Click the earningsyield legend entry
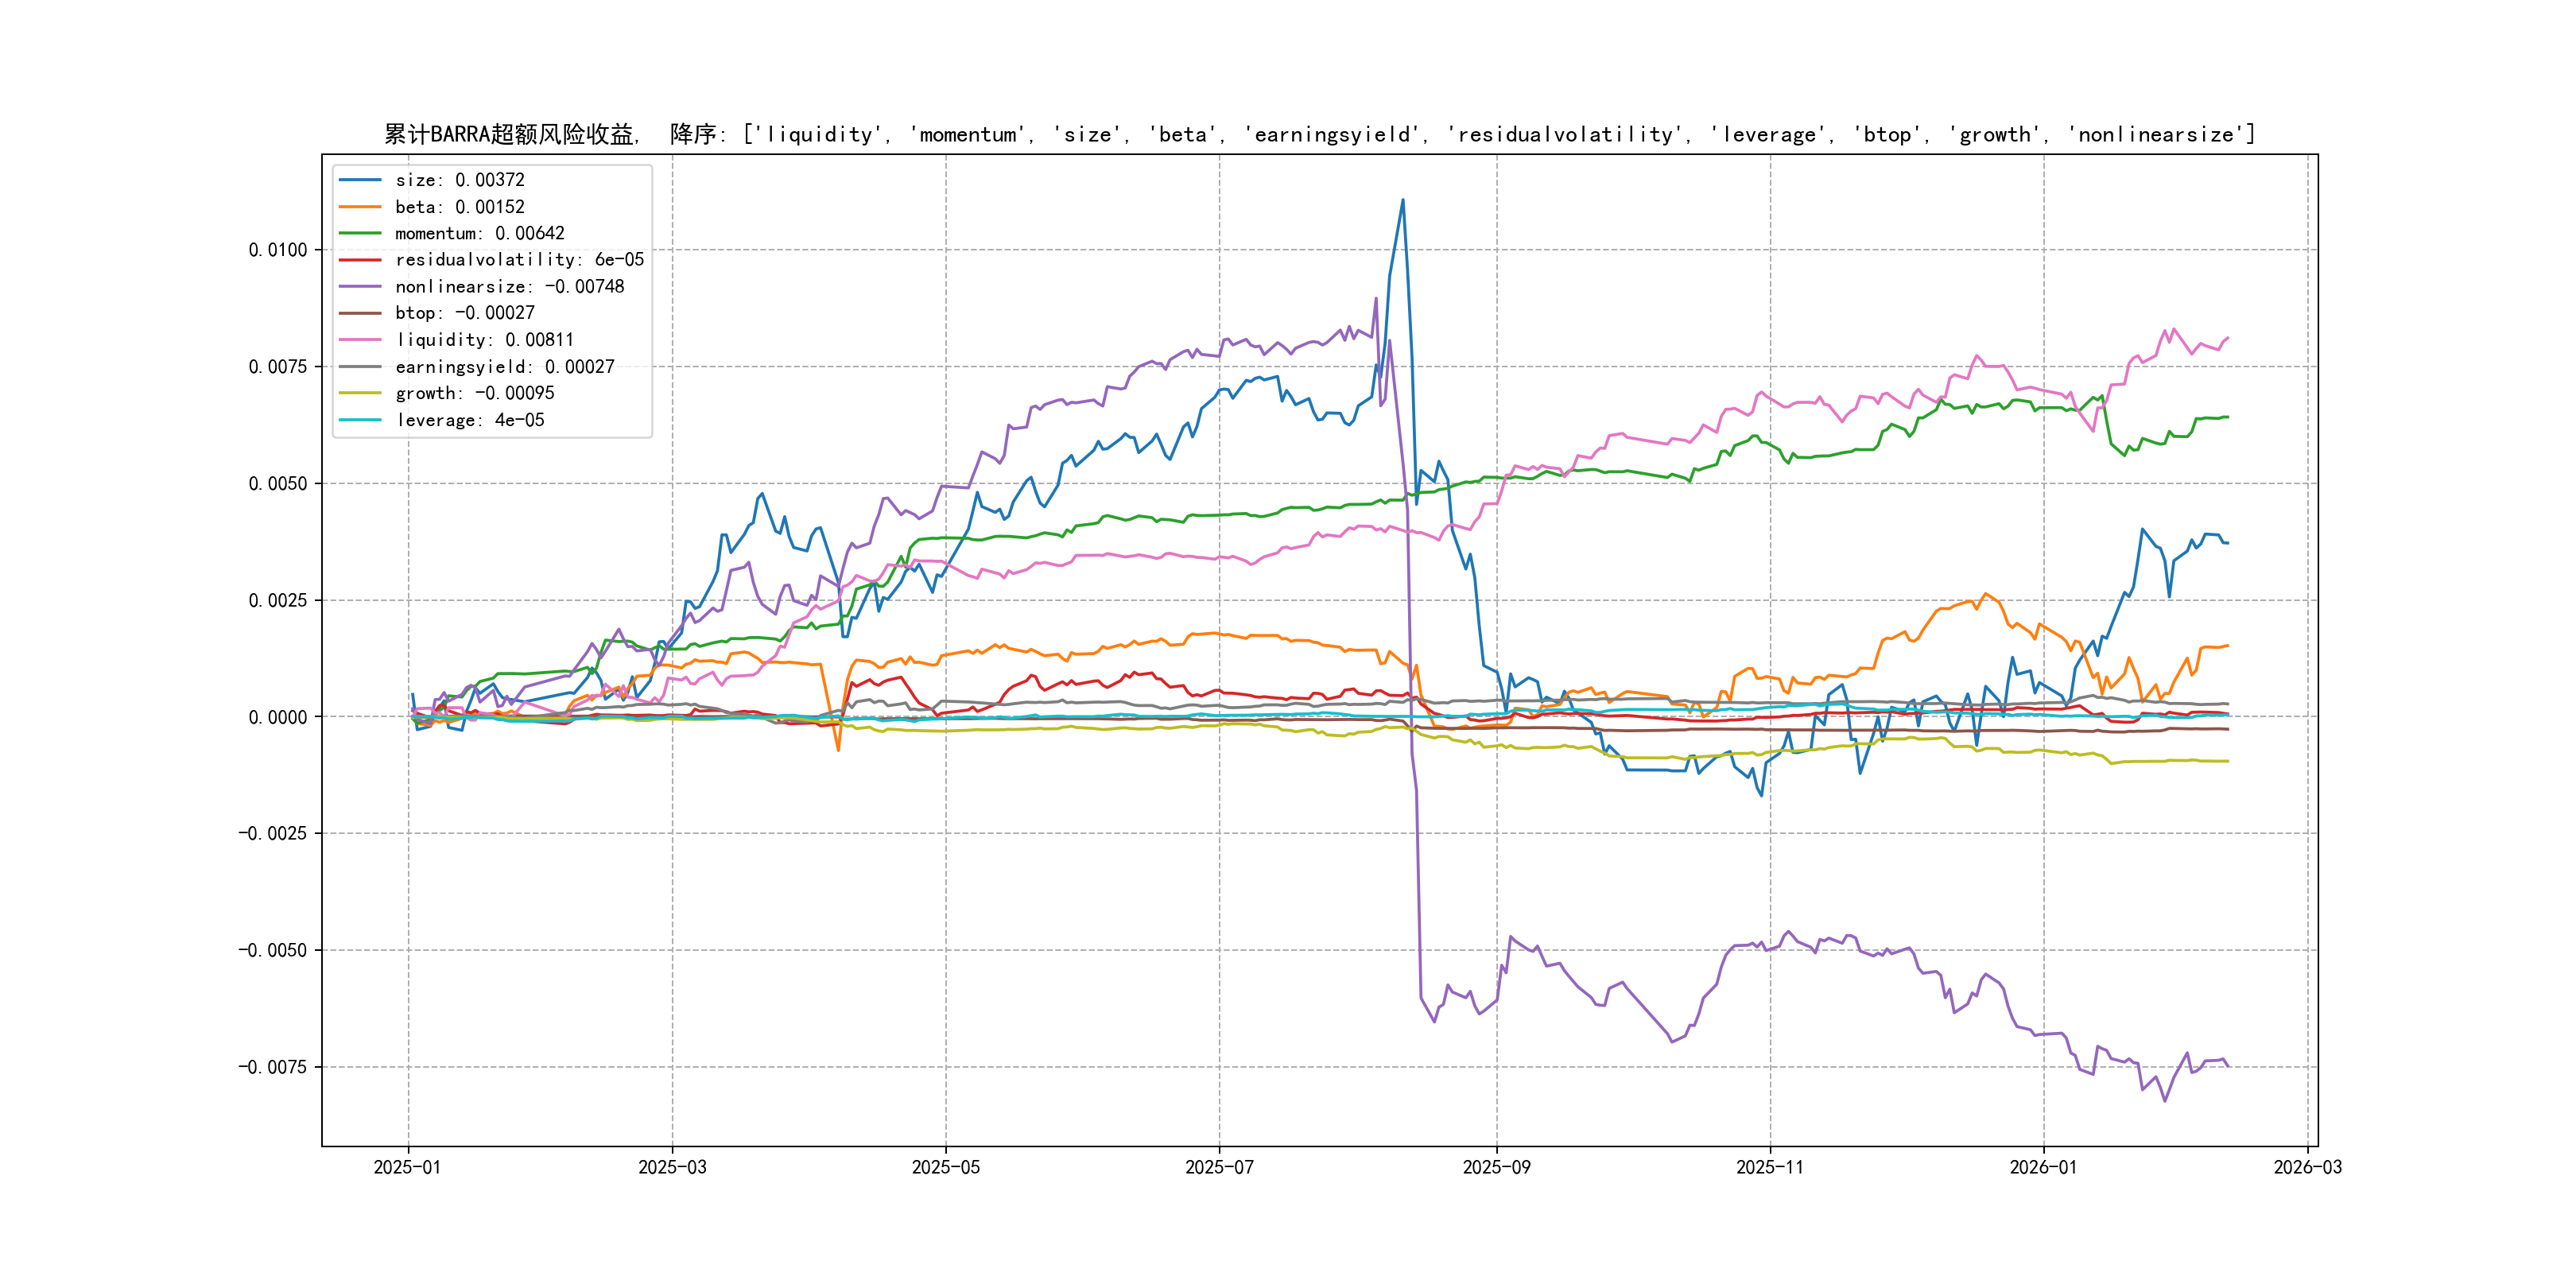2576x1288 pixels. pos(504,367)
